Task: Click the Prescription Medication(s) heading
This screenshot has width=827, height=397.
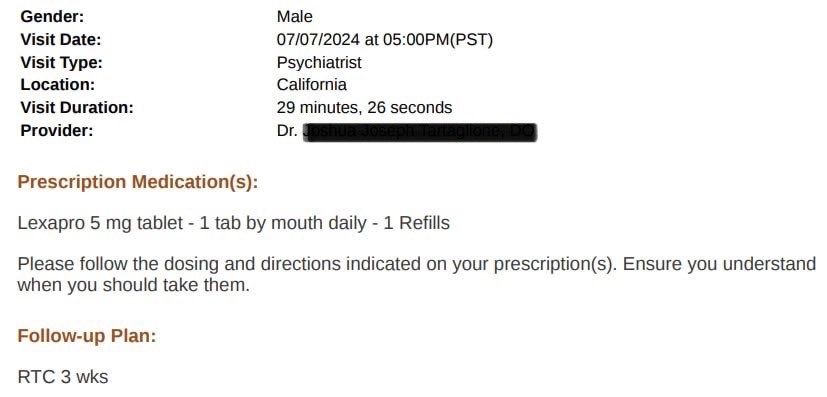Action: (x=138, y=182)
